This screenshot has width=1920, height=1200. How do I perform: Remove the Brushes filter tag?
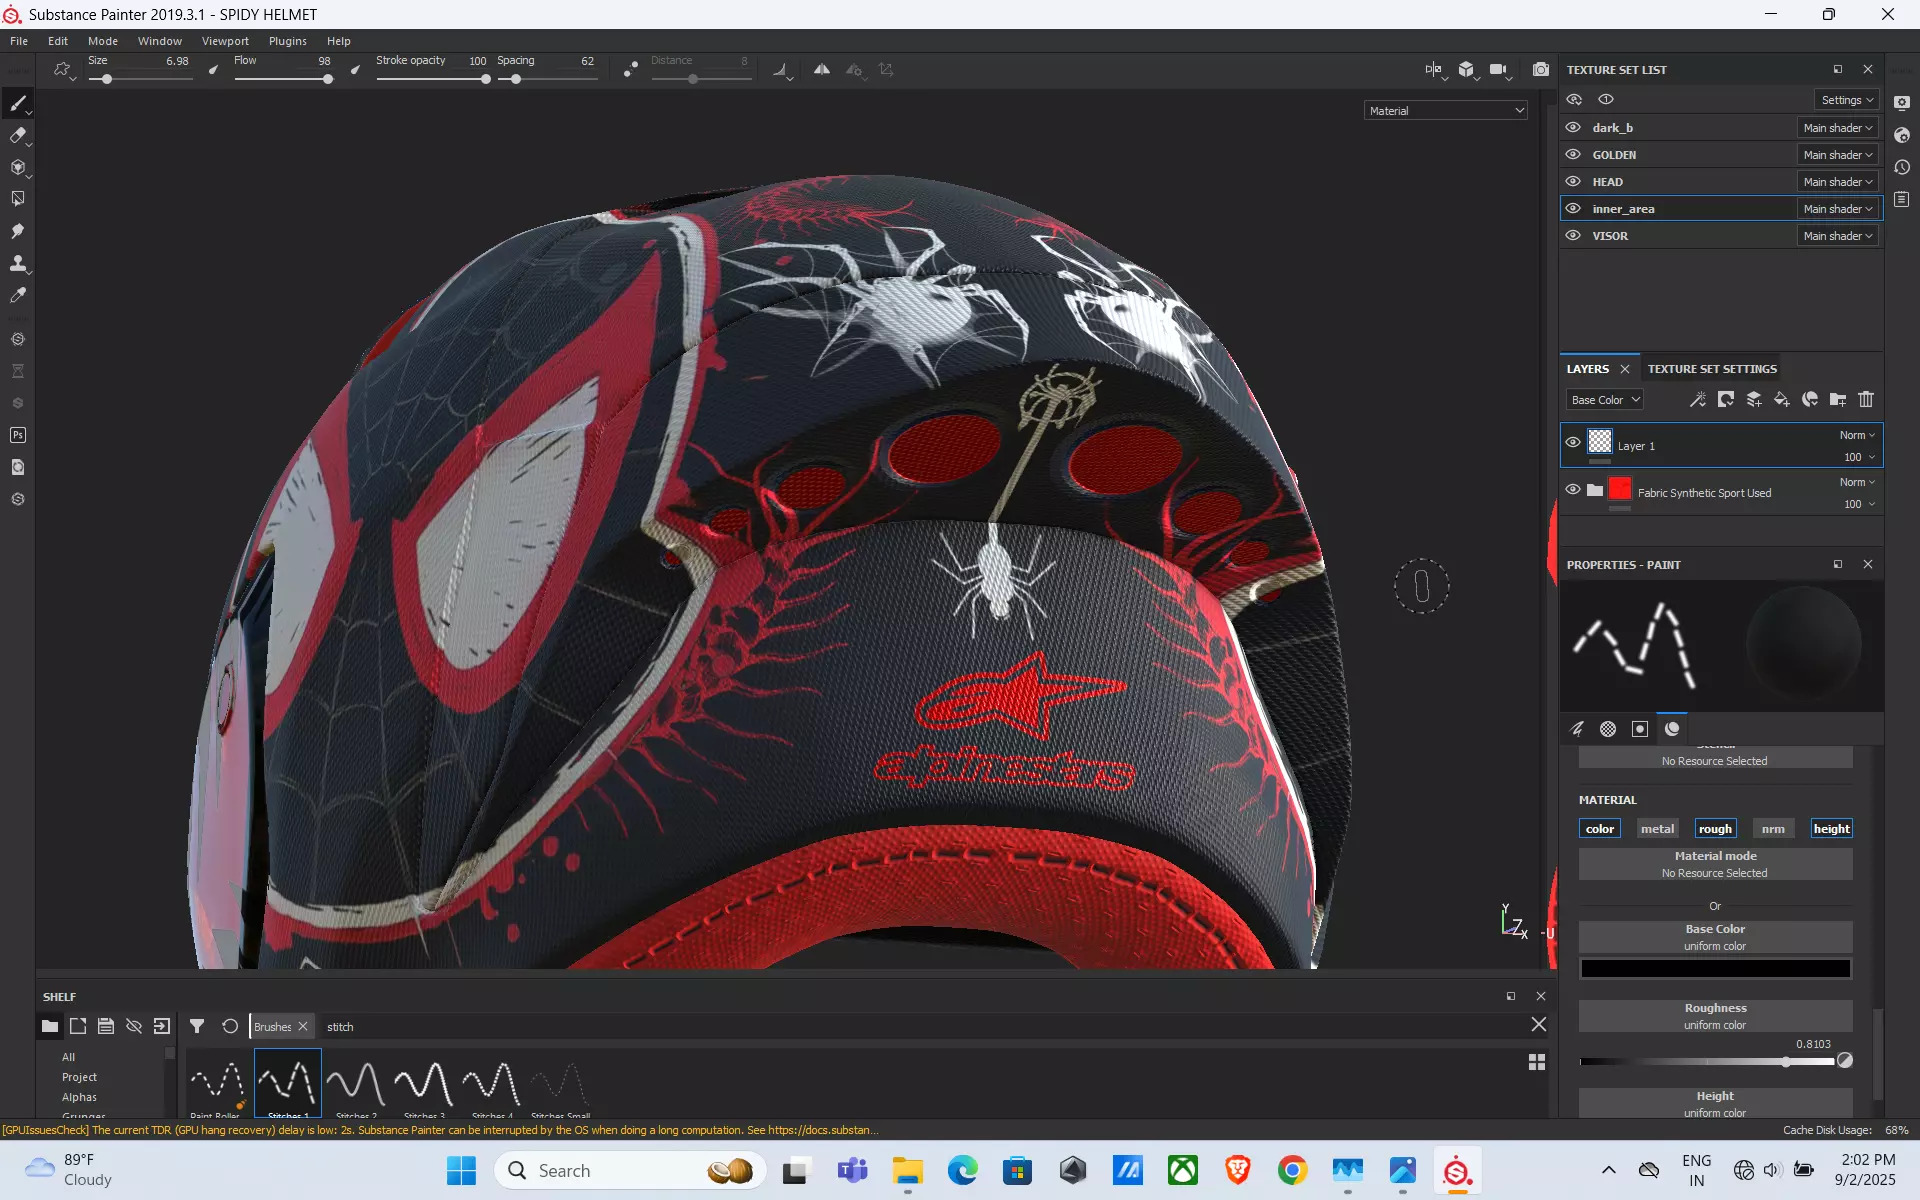tap(303, 1026)
